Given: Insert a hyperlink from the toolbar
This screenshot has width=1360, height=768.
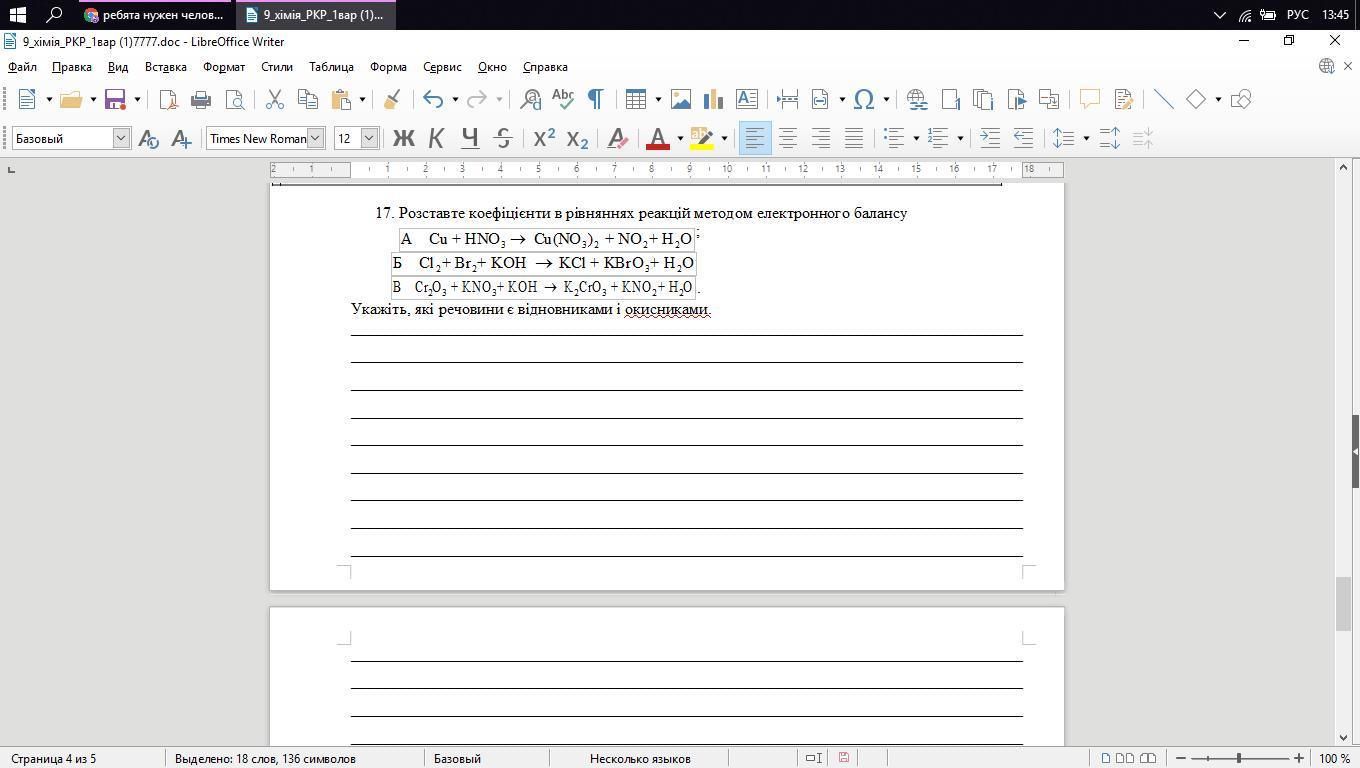Looking at the screenshot, I should tap(916, 99).
